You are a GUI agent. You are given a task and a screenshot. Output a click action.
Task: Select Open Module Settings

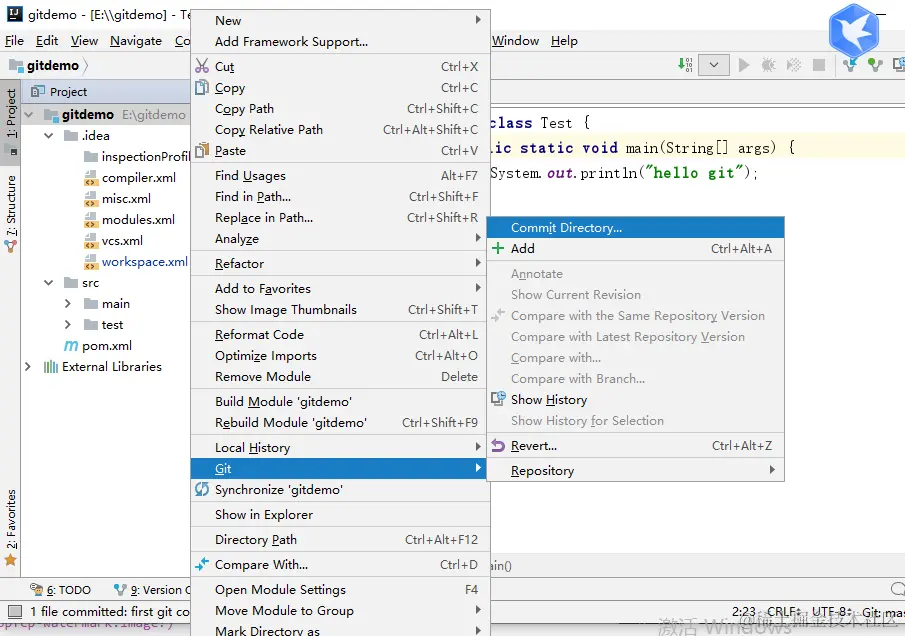point(341,589)
